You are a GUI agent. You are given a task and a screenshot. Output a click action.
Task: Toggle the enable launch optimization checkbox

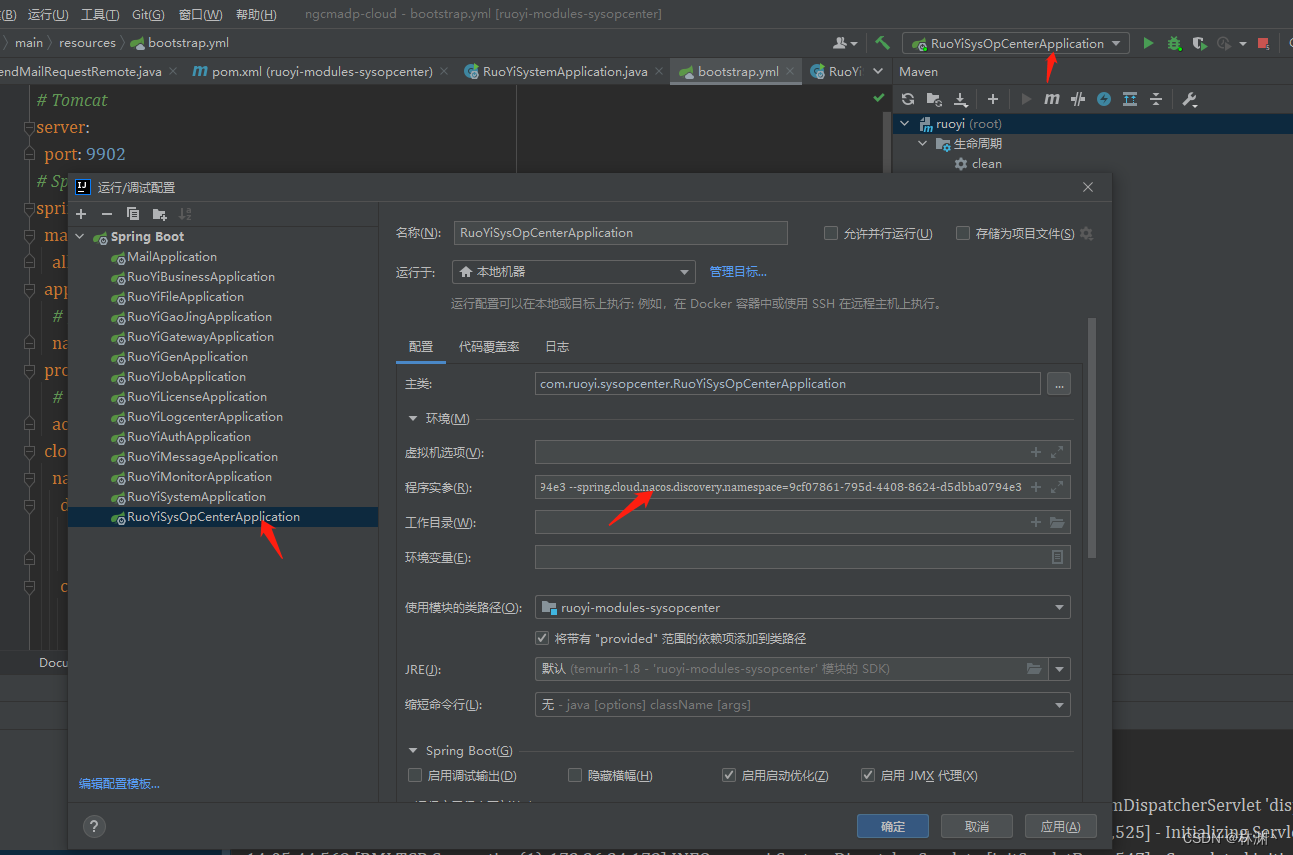[x=728, y=775]
